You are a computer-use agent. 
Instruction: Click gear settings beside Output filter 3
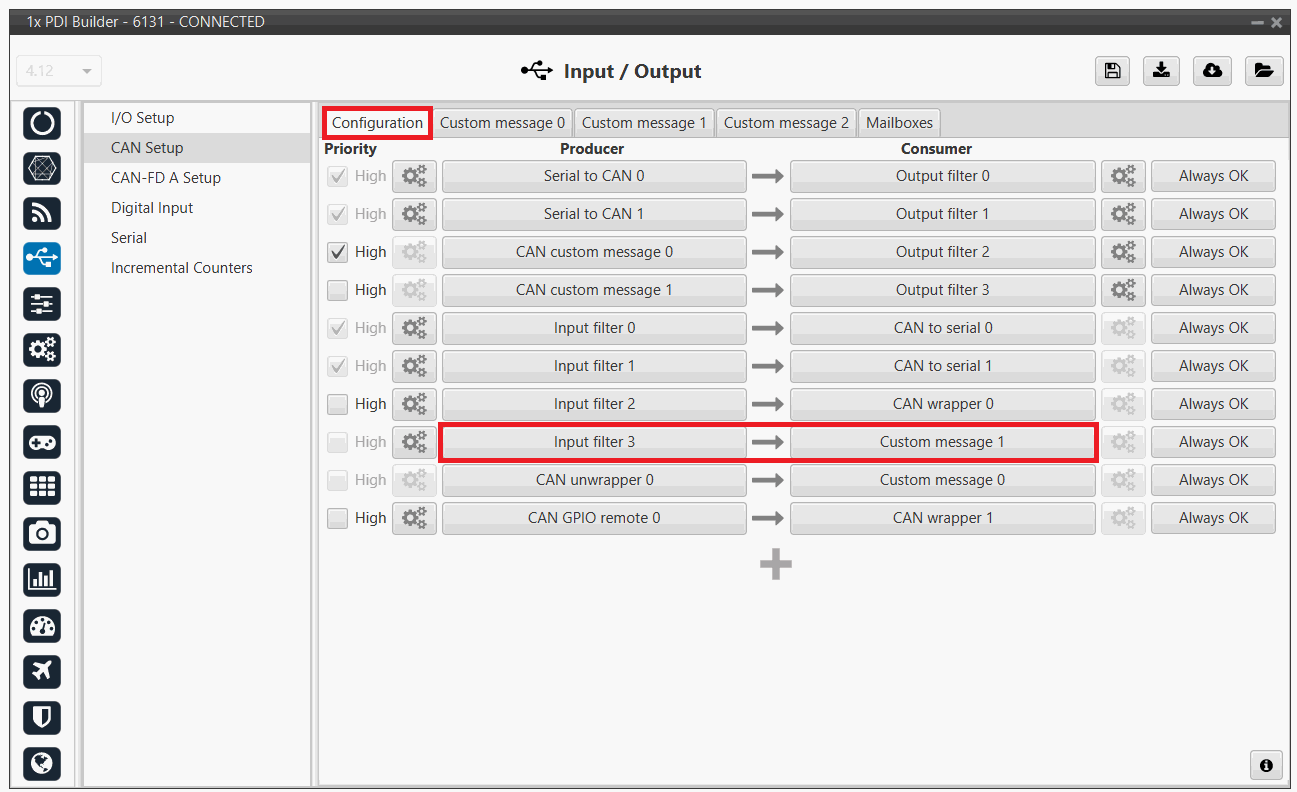point(1123,290)
